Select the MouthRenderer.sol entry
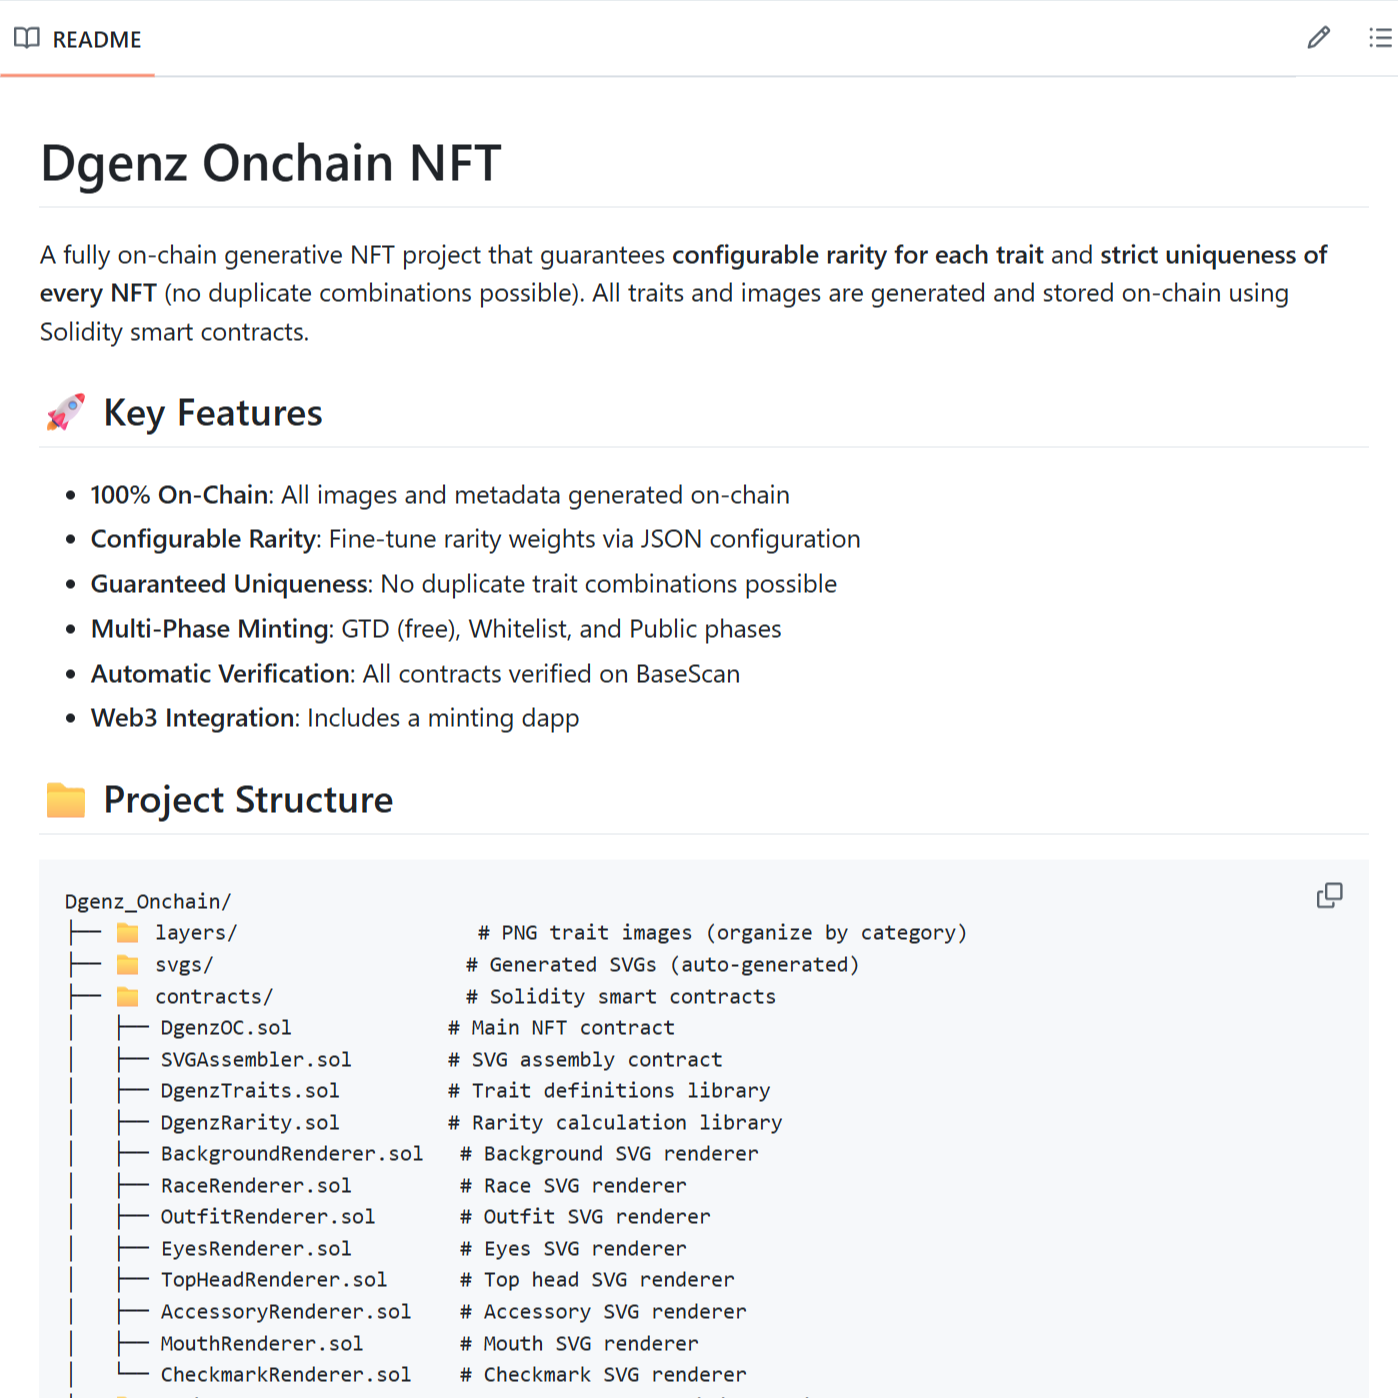The image size is (1398, 1398). [262, 1343]
